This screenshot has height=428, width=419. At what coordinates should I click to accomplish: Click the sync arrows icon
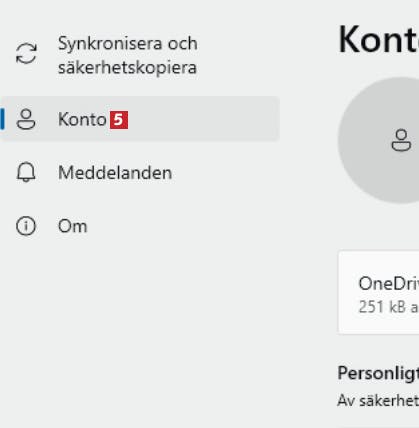tap(26, 53)
